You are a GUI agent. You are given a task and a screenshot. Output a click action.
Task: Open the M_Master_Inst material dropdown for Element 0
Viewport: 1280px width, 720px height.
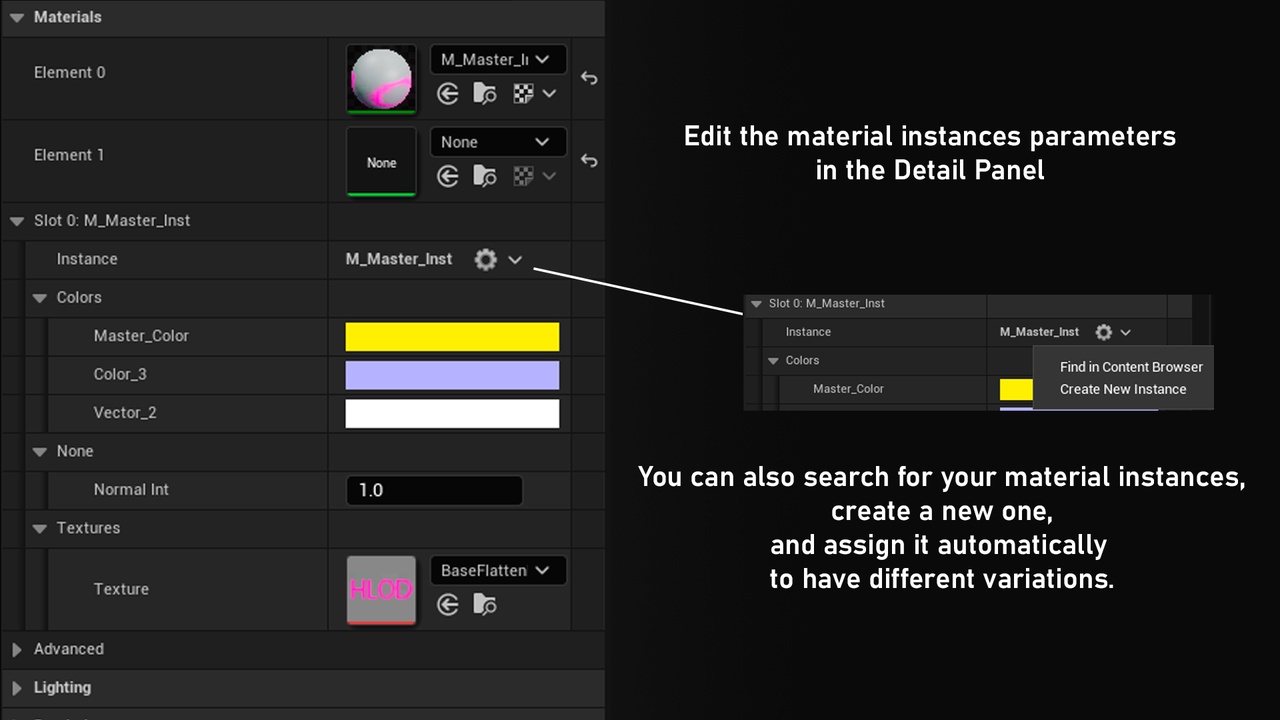(x=498, y=60)
